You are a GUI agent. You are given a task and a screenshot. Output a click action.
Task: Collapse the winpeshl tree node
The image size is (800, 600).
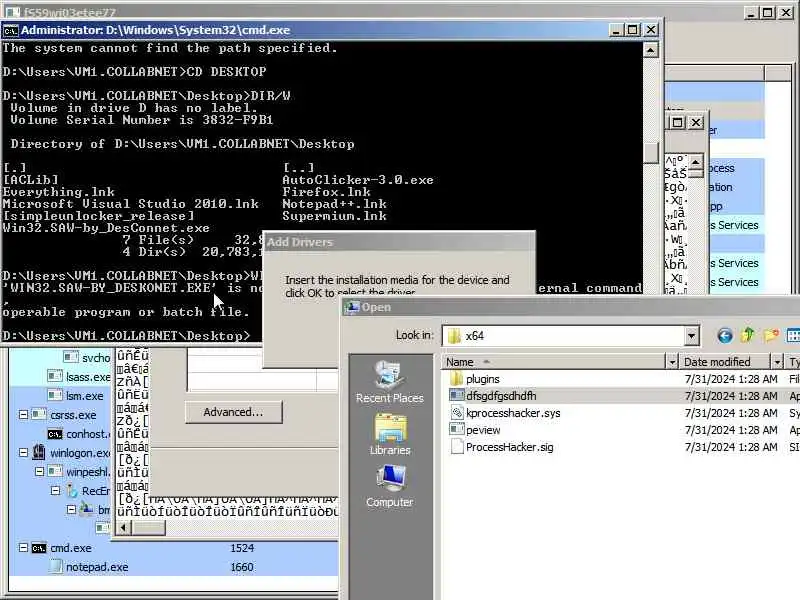click(x=39, y=471)
